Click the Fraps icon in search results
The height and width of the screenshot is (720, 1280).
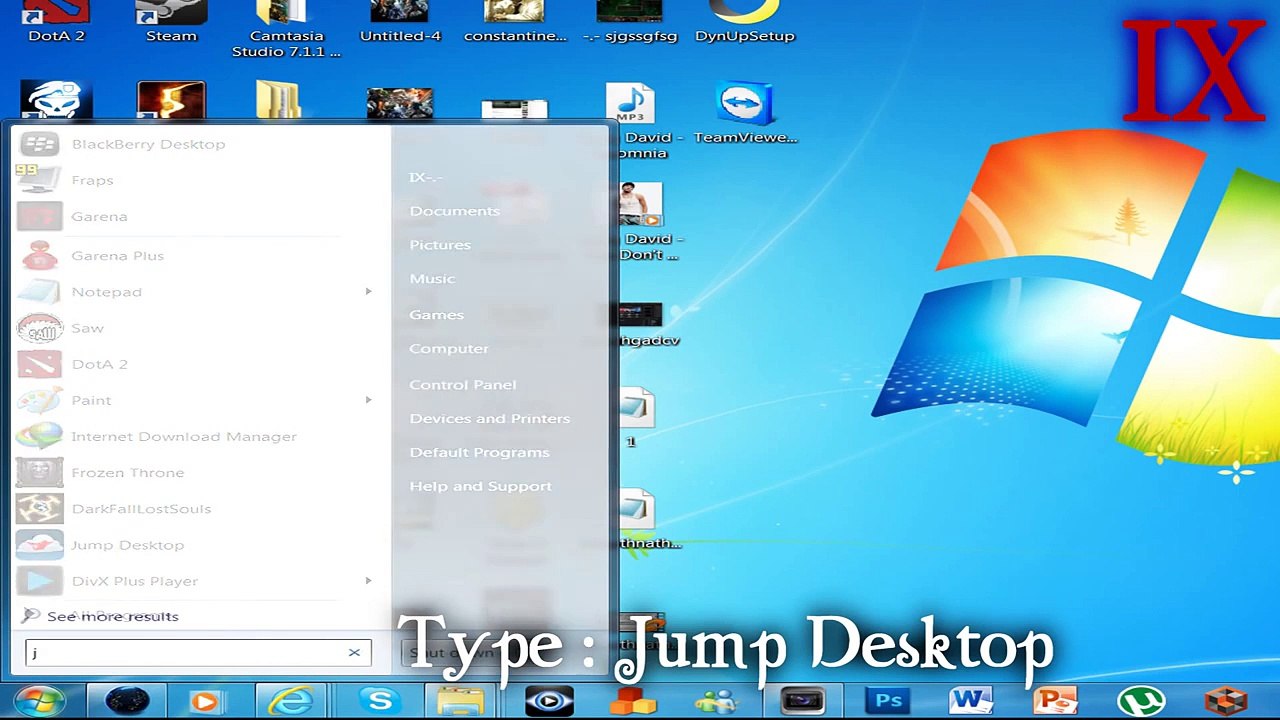(39, 180)
